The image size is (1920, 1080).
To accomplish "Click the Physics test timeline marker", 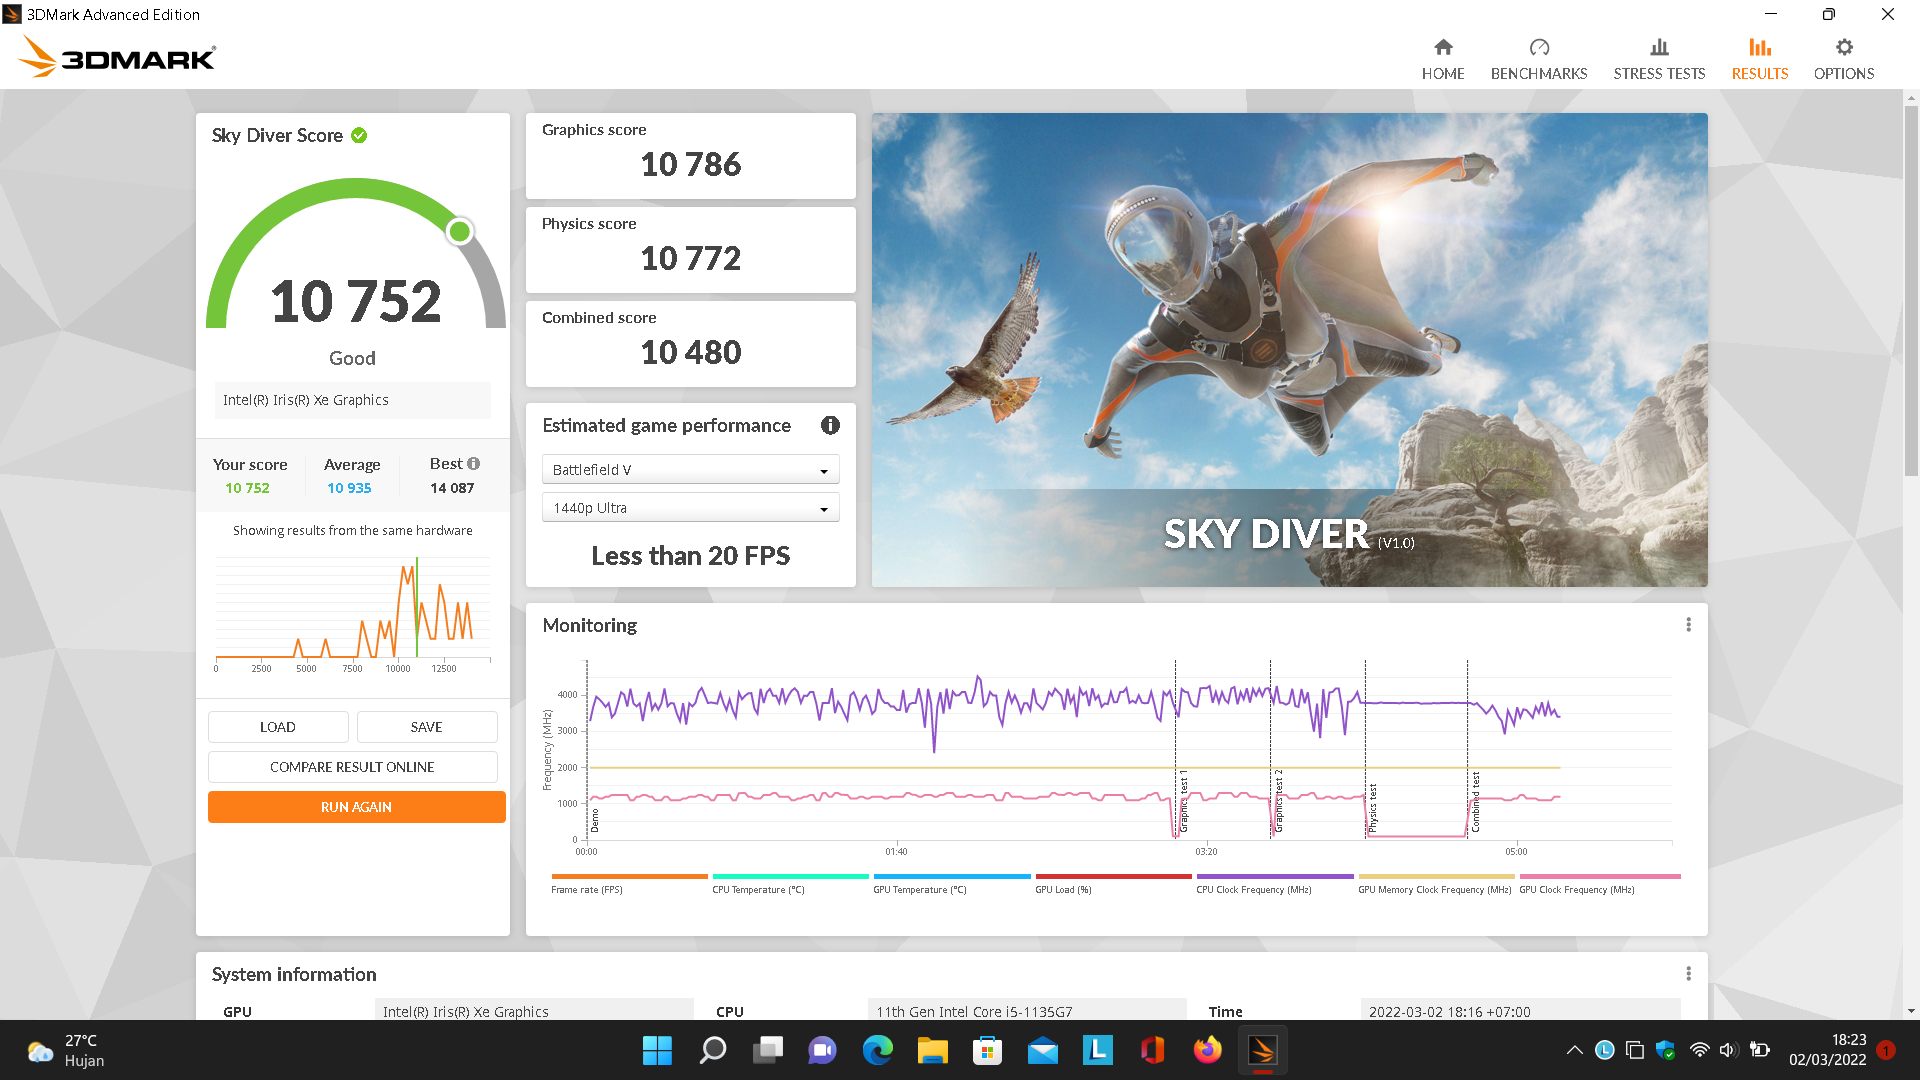I will tap(1372, 808).
